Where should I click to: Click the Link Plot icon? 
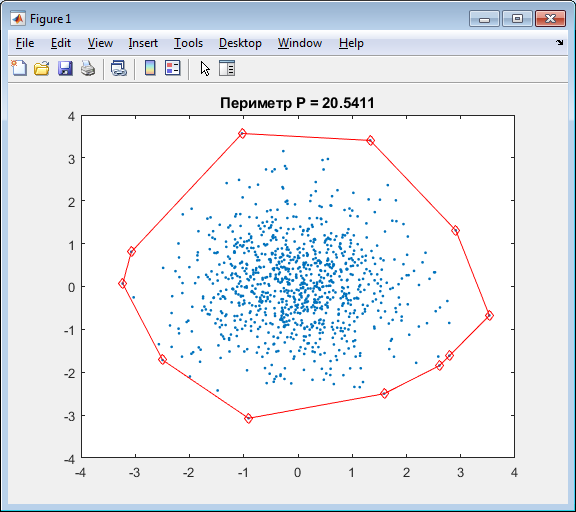click(119, 68)
